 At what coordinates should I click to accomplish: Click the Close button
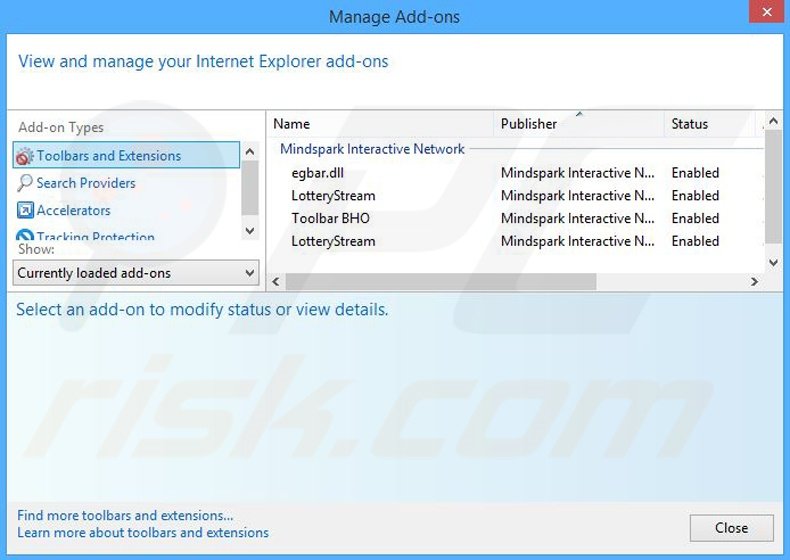click(x=732, y=528)
